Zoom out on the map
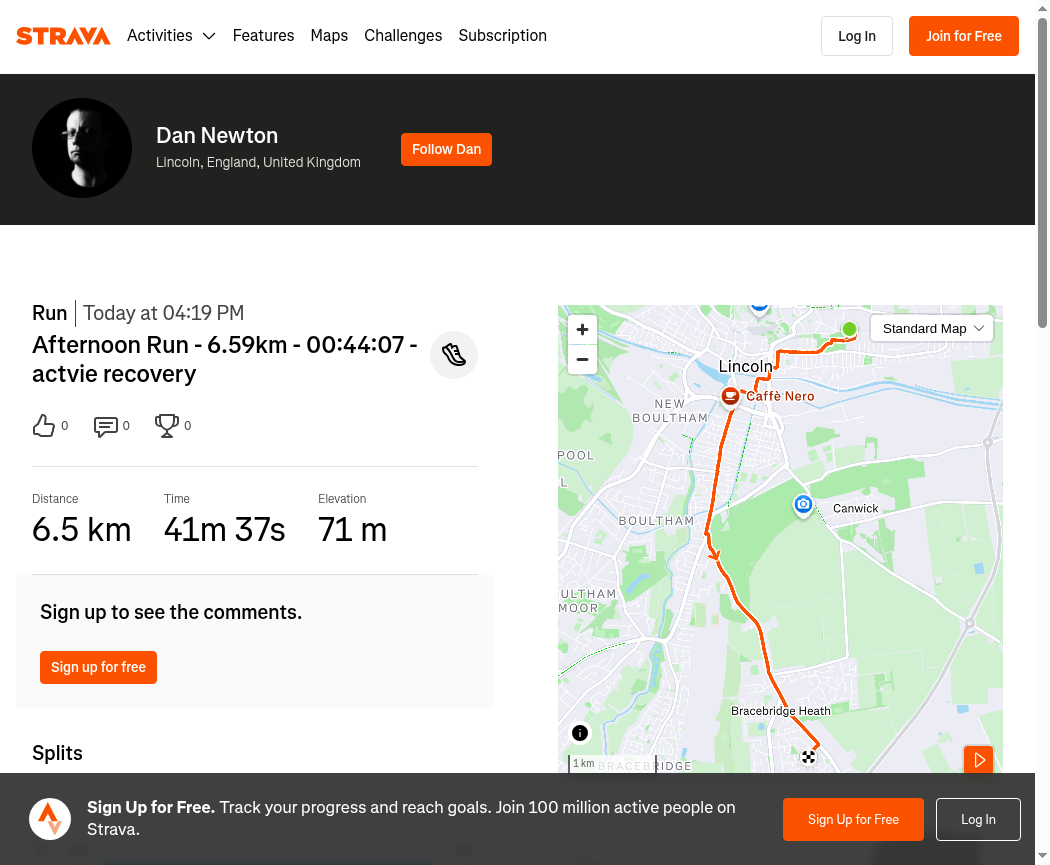The width and height of the screenshot is (1050, 865). click(582, 359)
